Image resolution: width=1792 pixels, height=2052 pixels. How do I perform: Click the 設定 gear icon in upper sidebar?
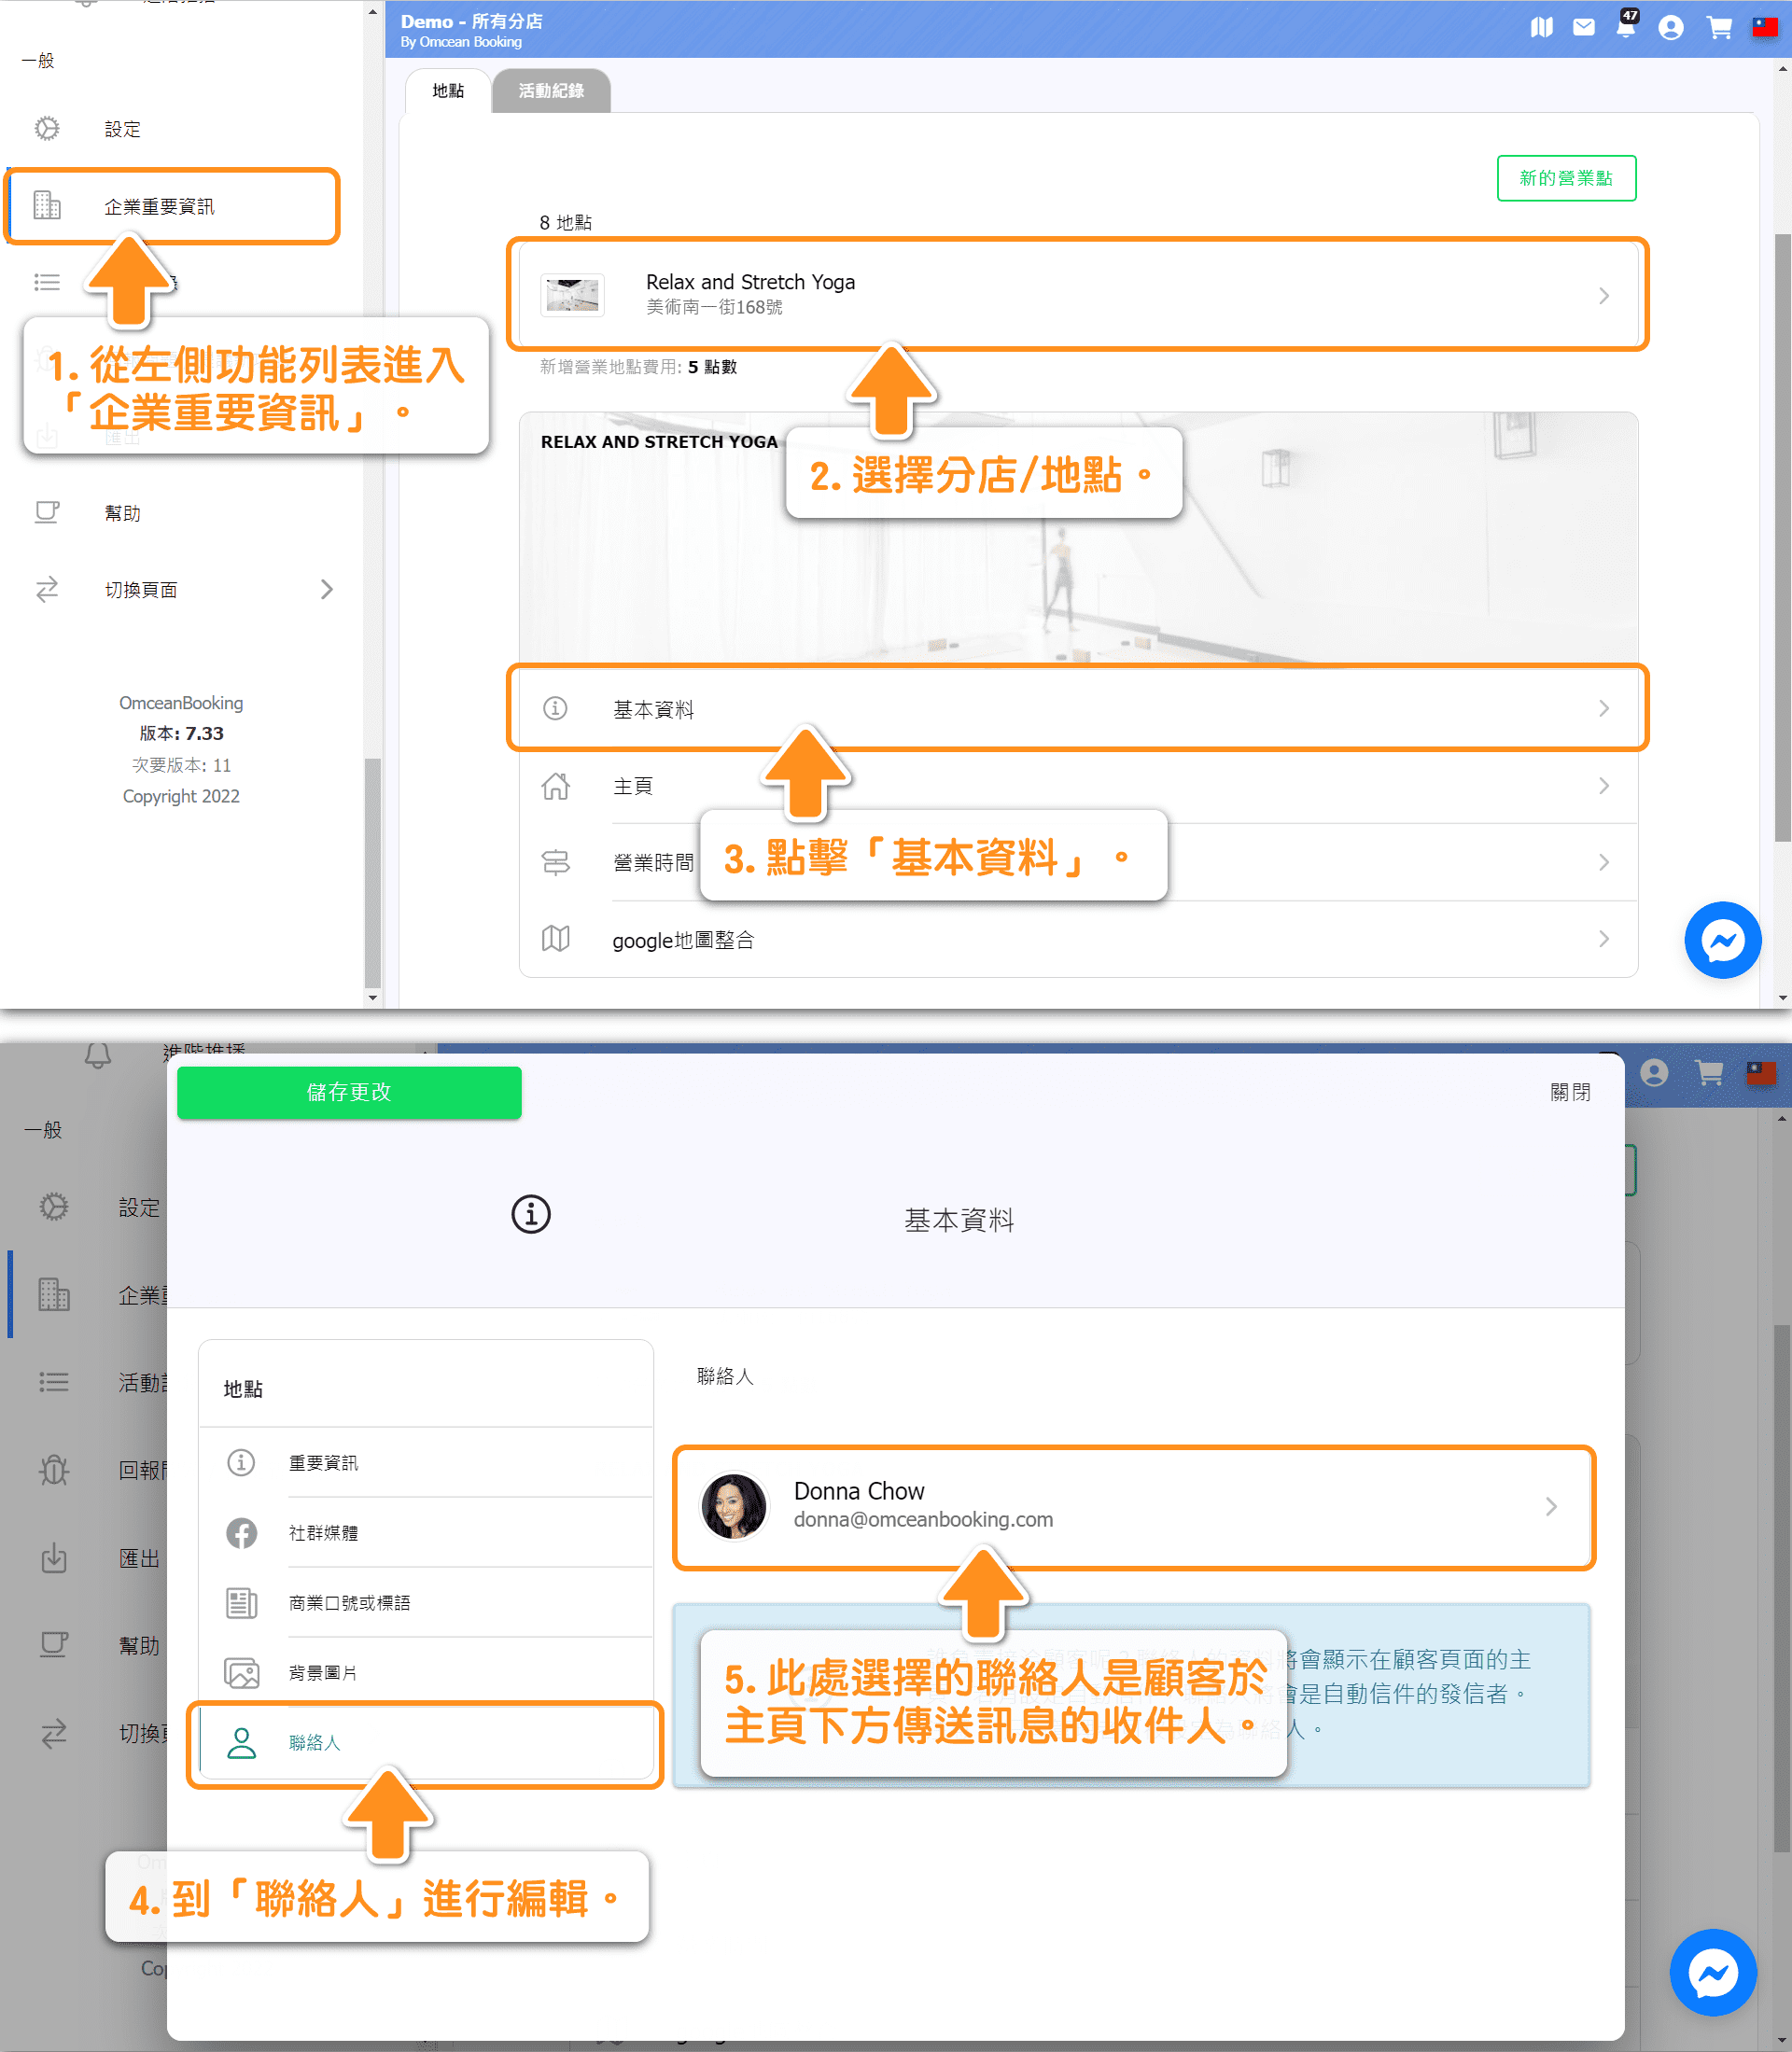coord(47,128)
